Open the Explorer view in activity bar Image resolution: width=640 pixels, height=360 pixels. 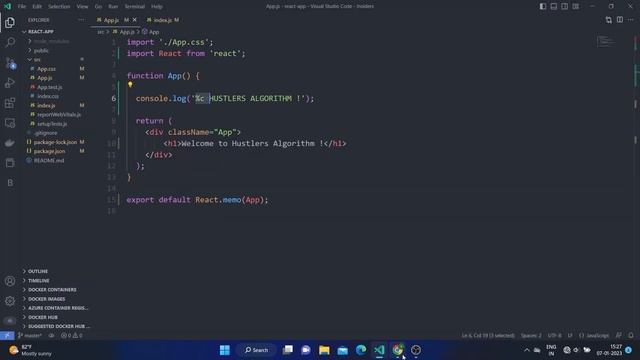pyautogui.click(x=10, y=22)
